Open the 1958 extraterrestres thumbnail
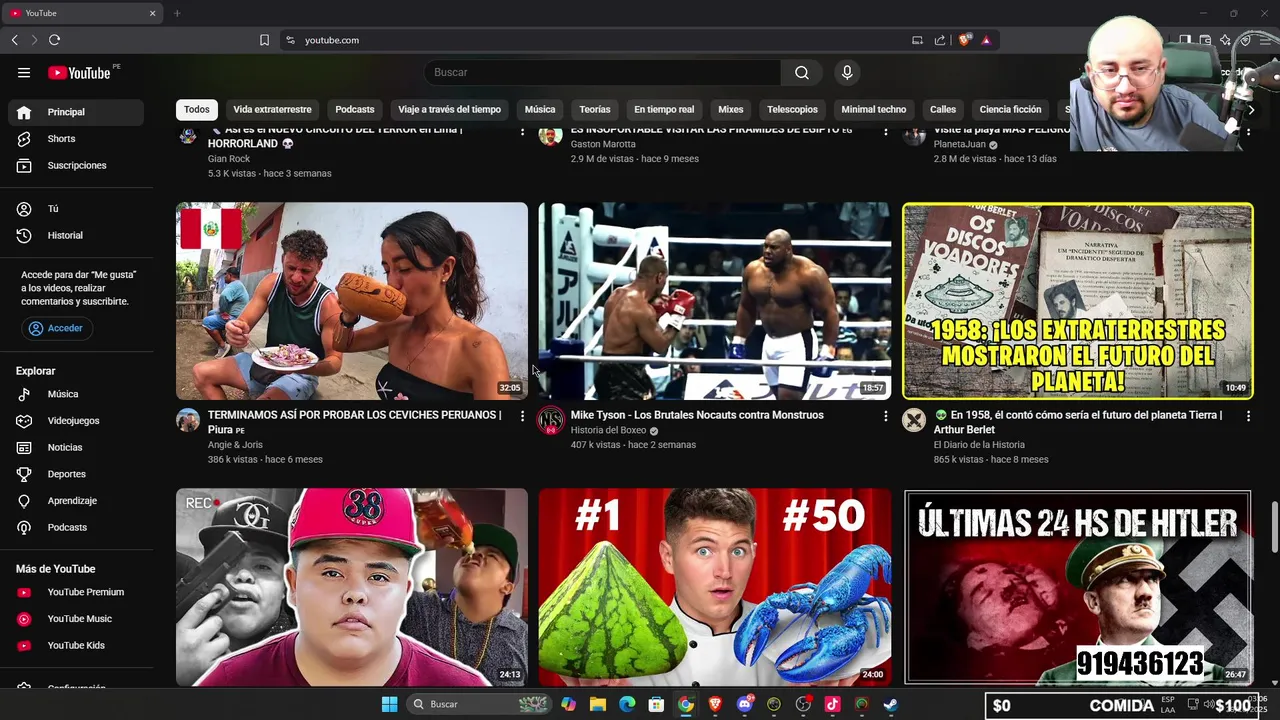The image size is (1280, 720). click(1077, 301)
